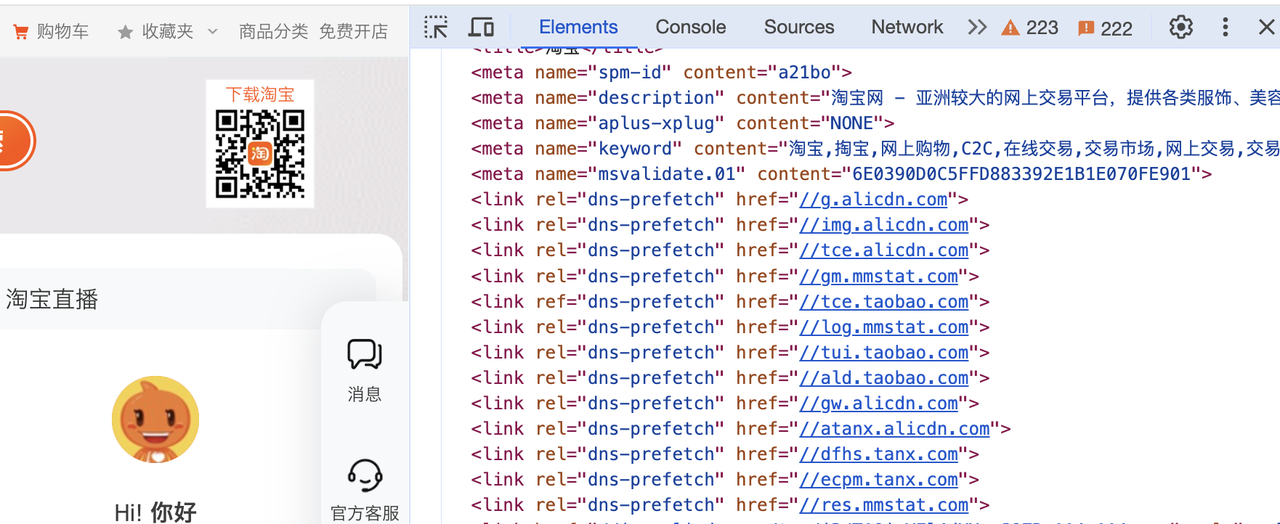Open the //ald.taobao.com href link
1280x524 pixels.
click(x=884, y=378)
